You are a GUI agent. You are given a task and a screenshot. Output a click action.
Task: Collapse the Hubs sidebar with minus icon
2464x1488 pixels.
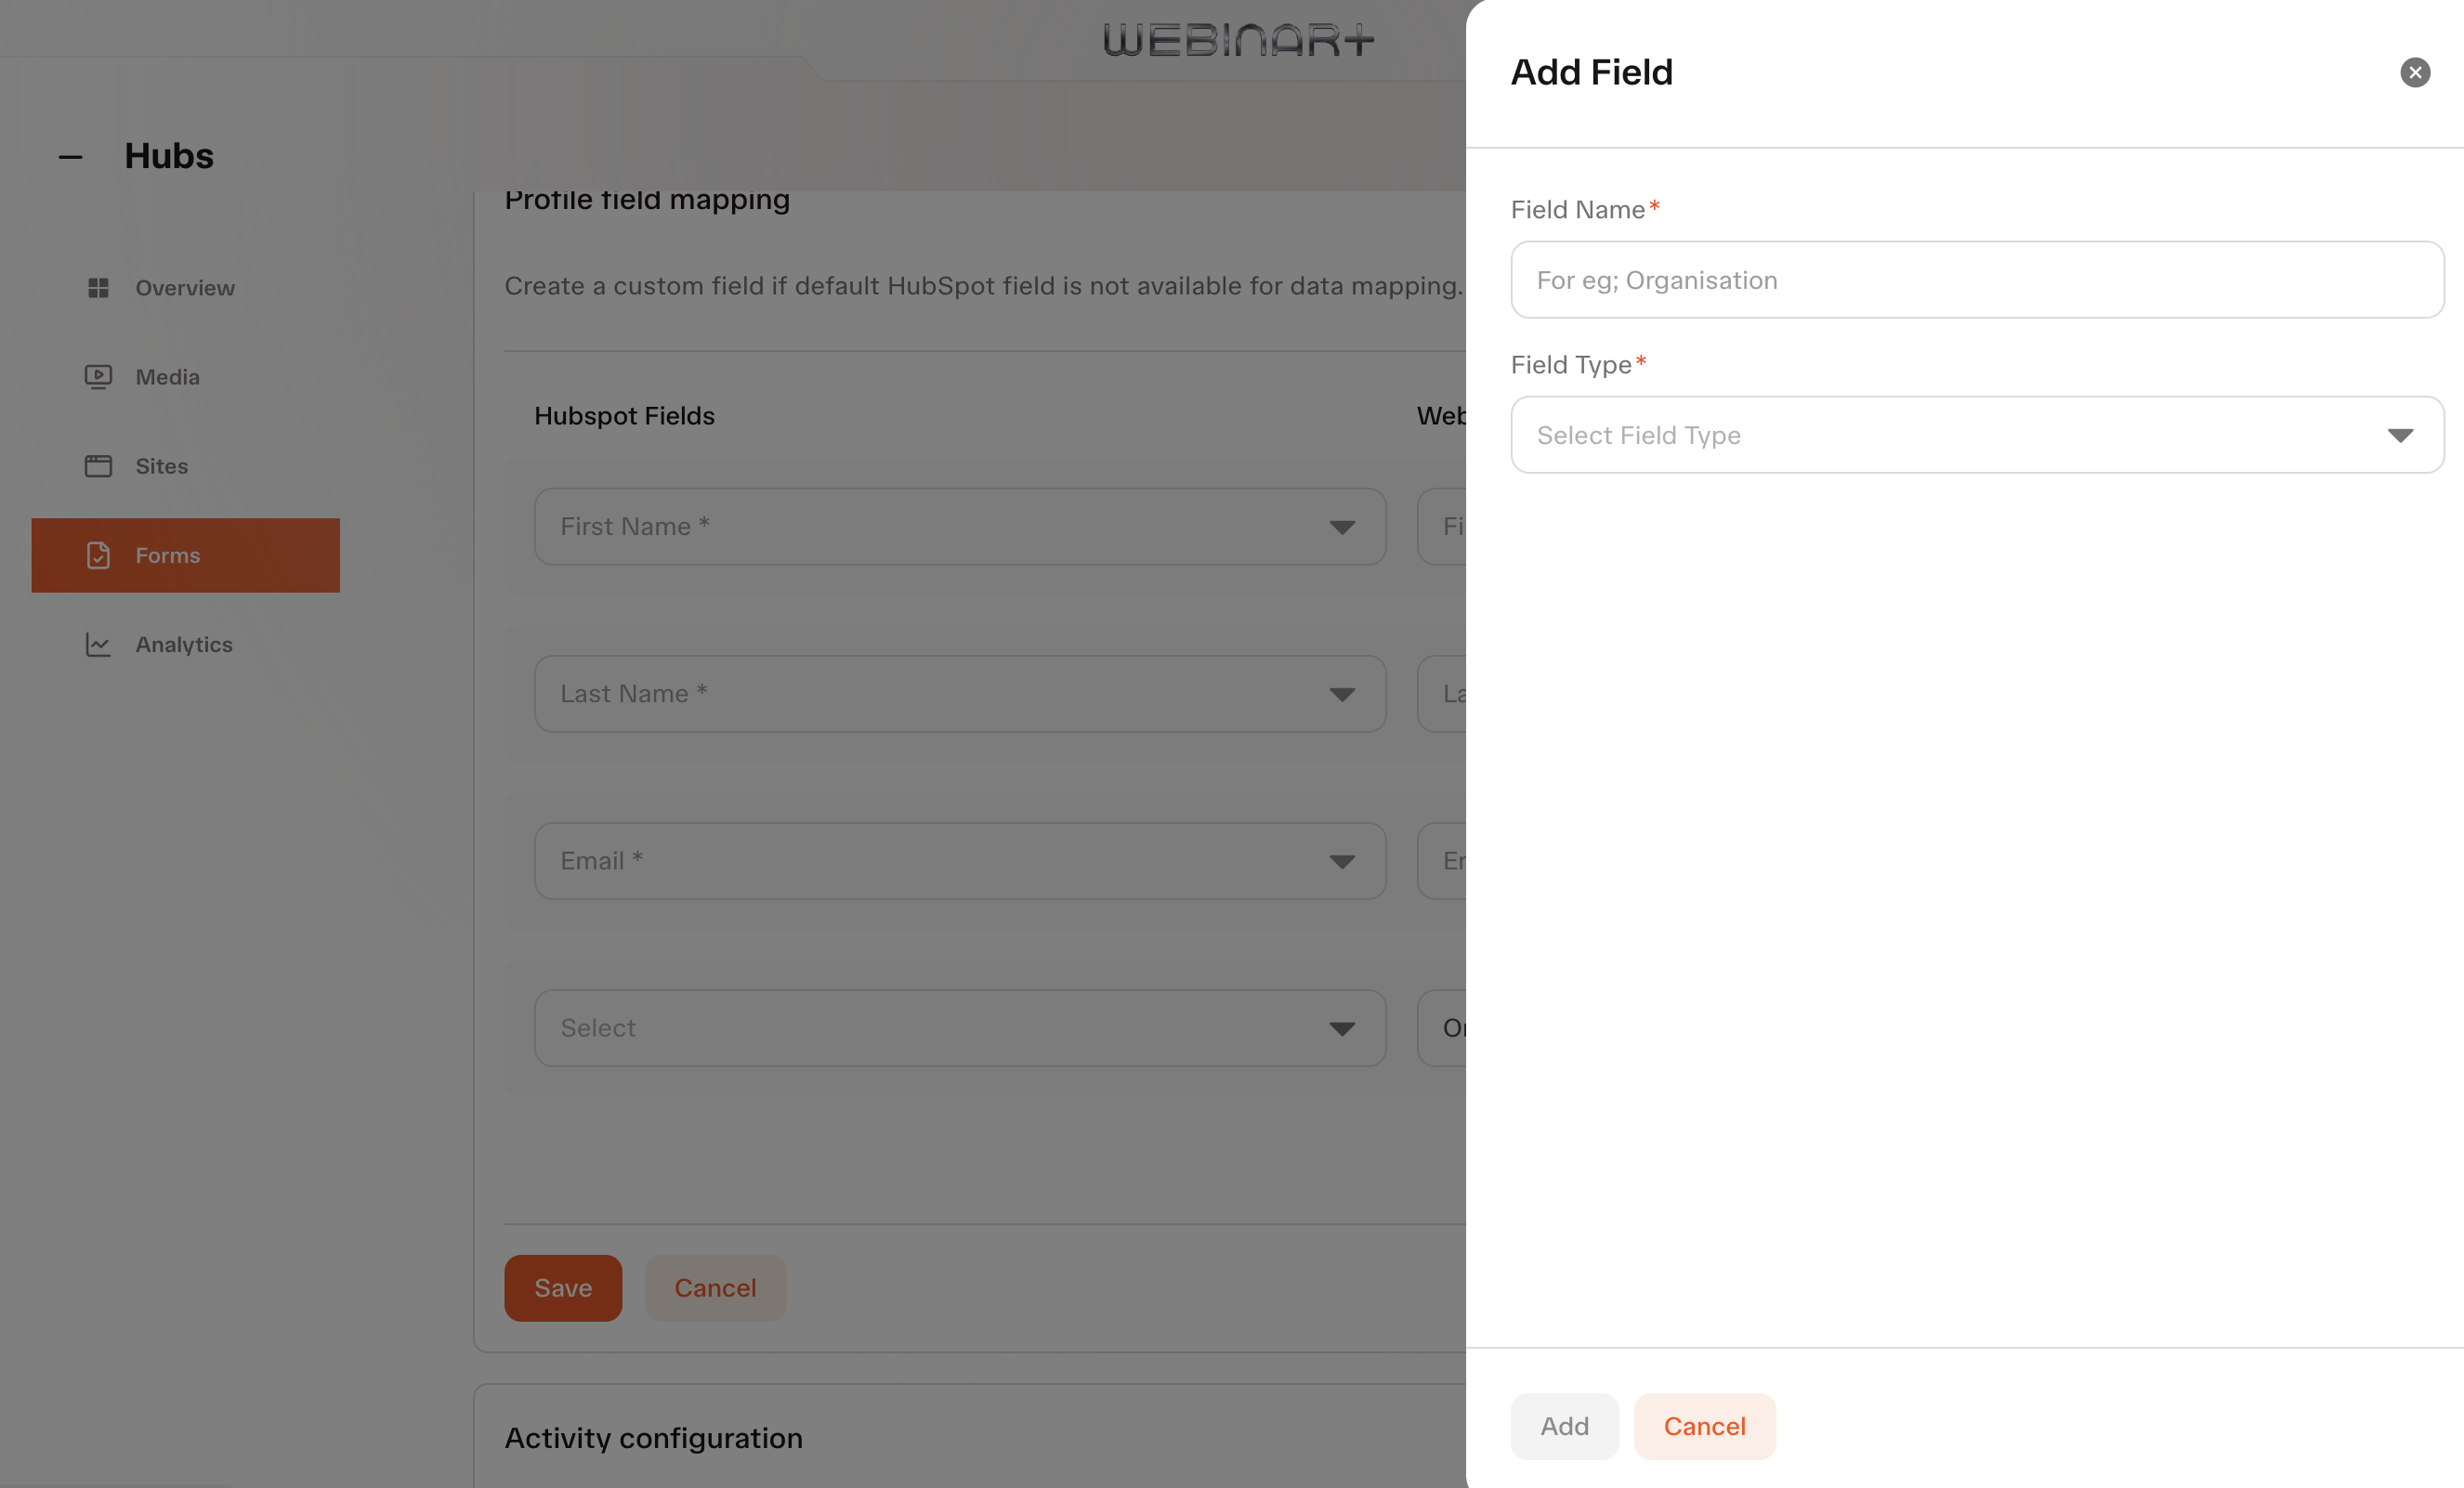coord(70,157)
